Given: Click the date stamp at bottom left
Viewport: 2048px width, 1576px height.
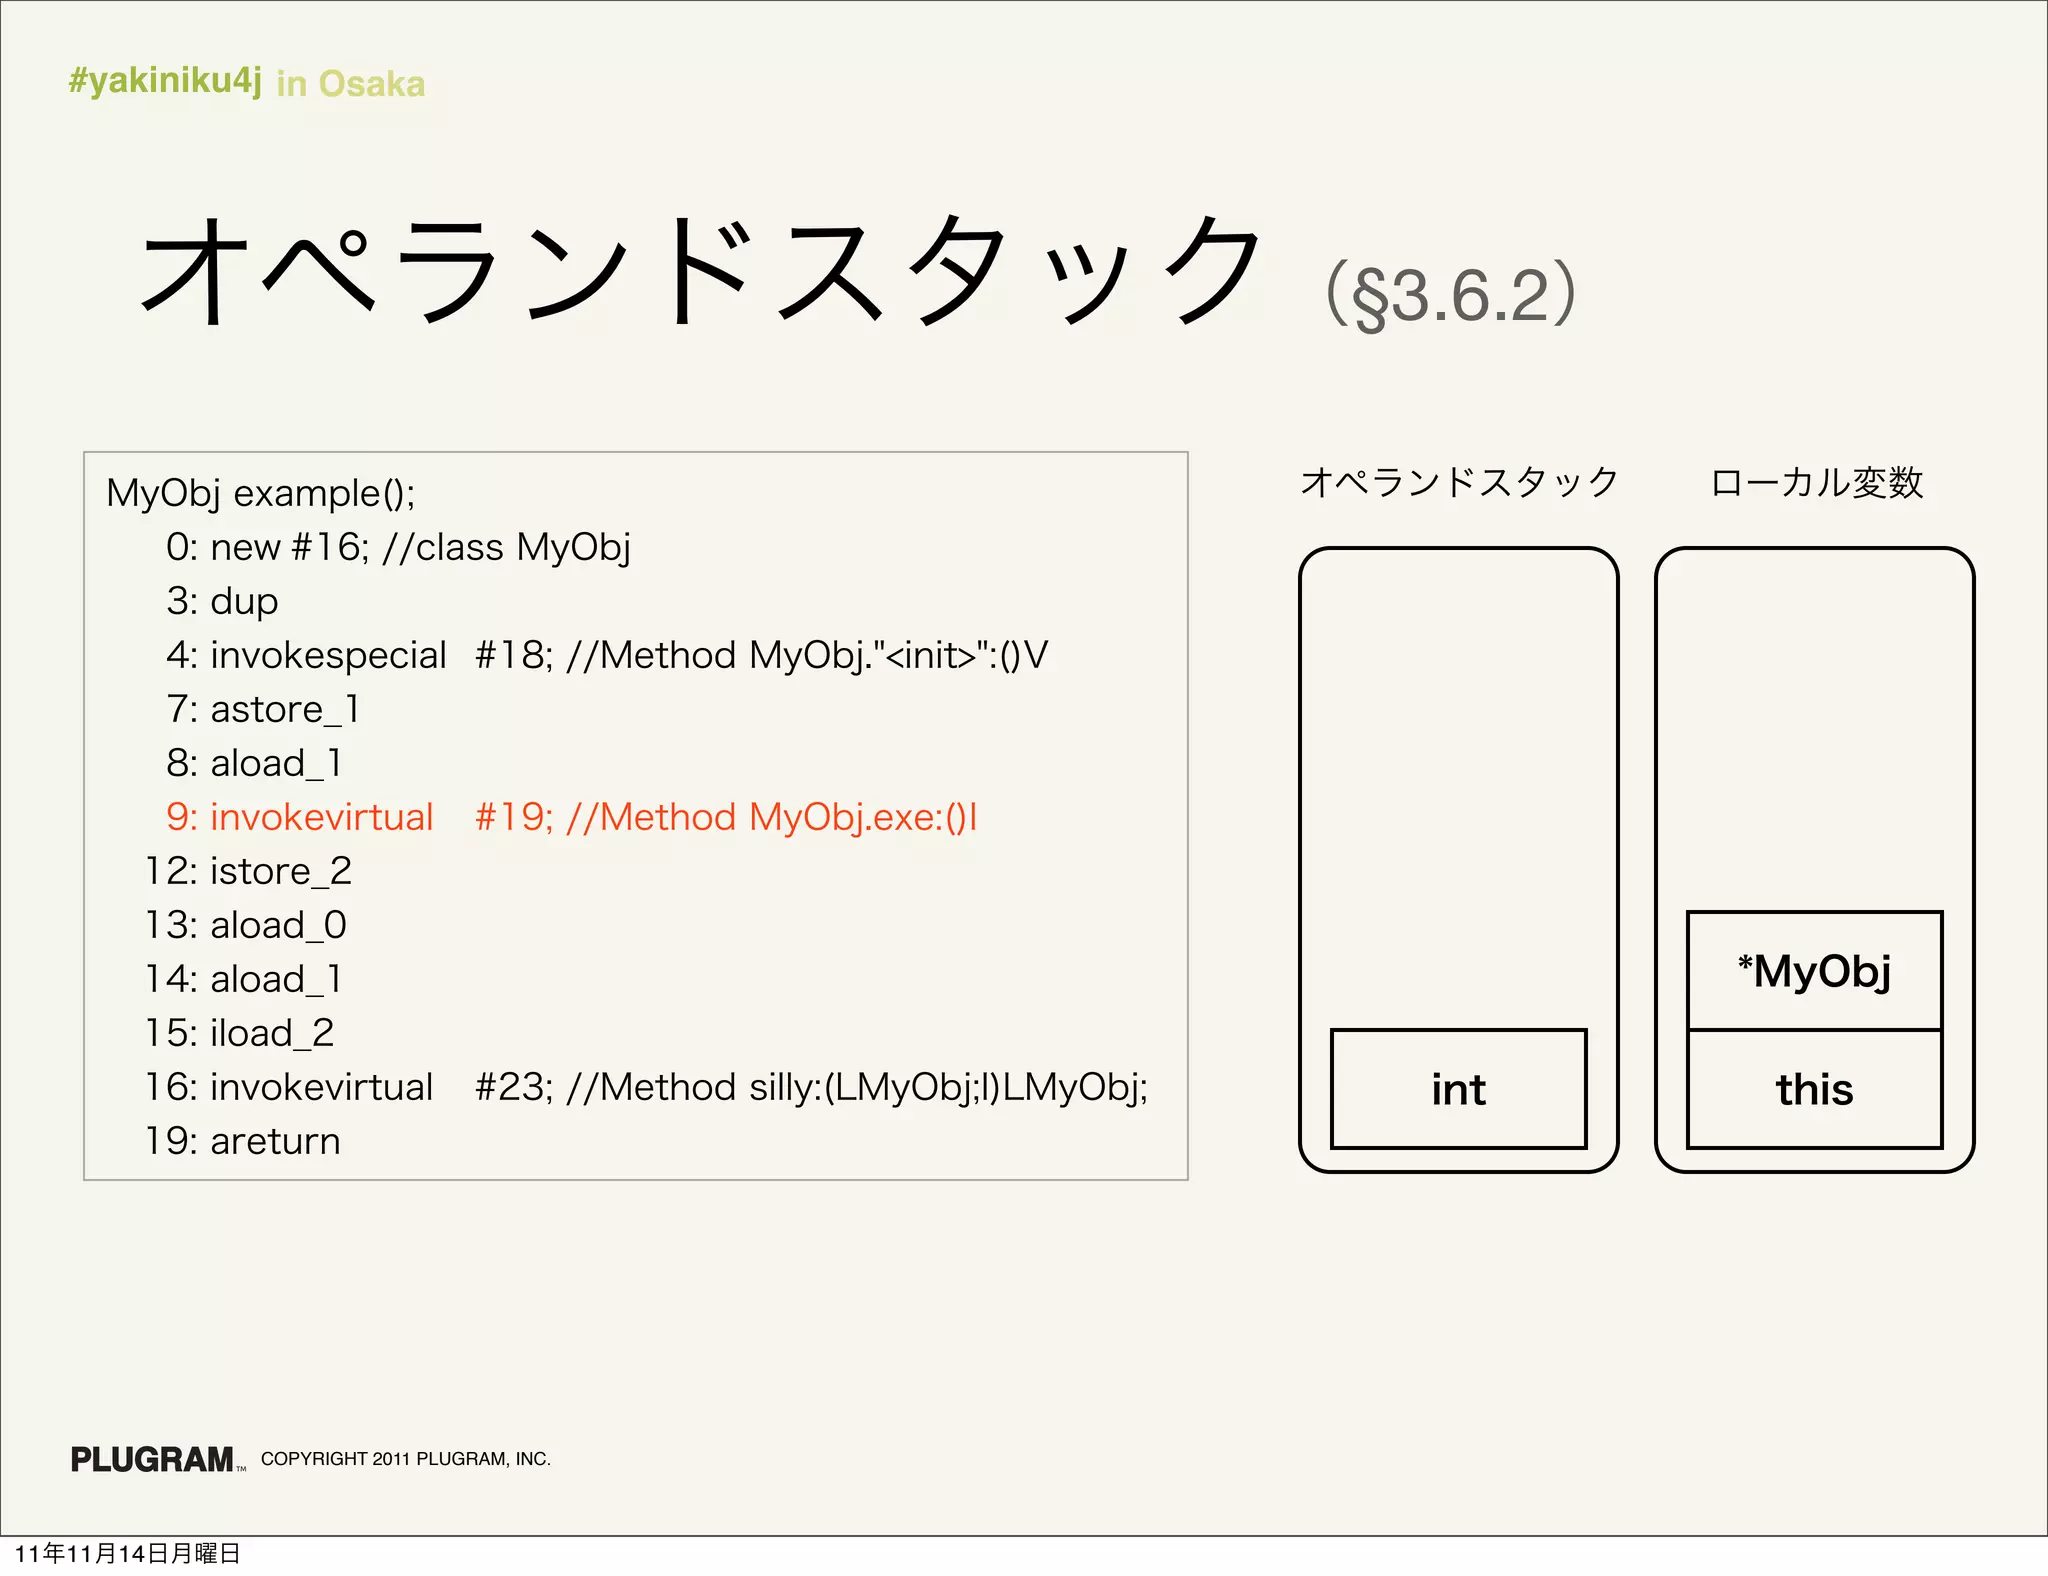Looking at the screenshot, I should click(x=127, y=1553).
